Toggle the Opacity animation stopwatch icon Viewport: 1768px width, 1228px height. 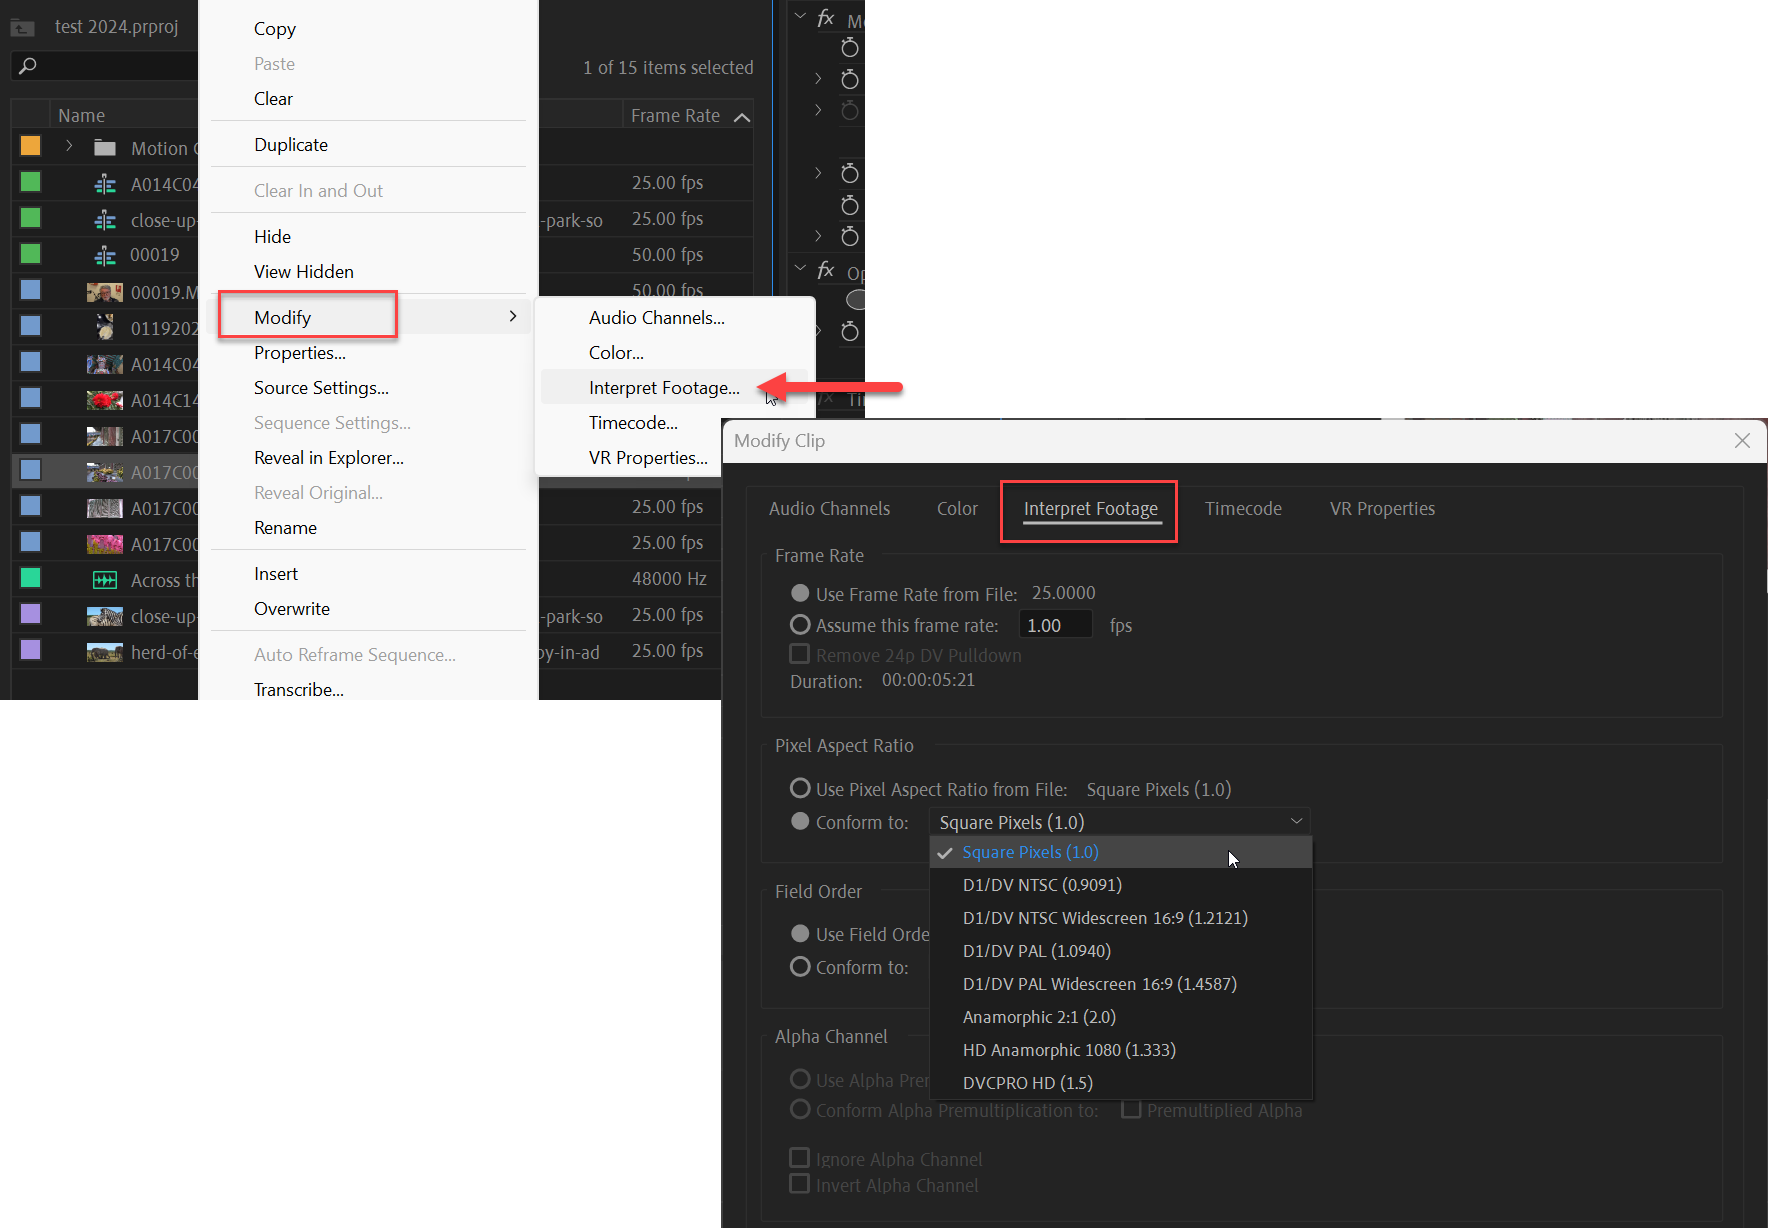[x=850, y=332]
